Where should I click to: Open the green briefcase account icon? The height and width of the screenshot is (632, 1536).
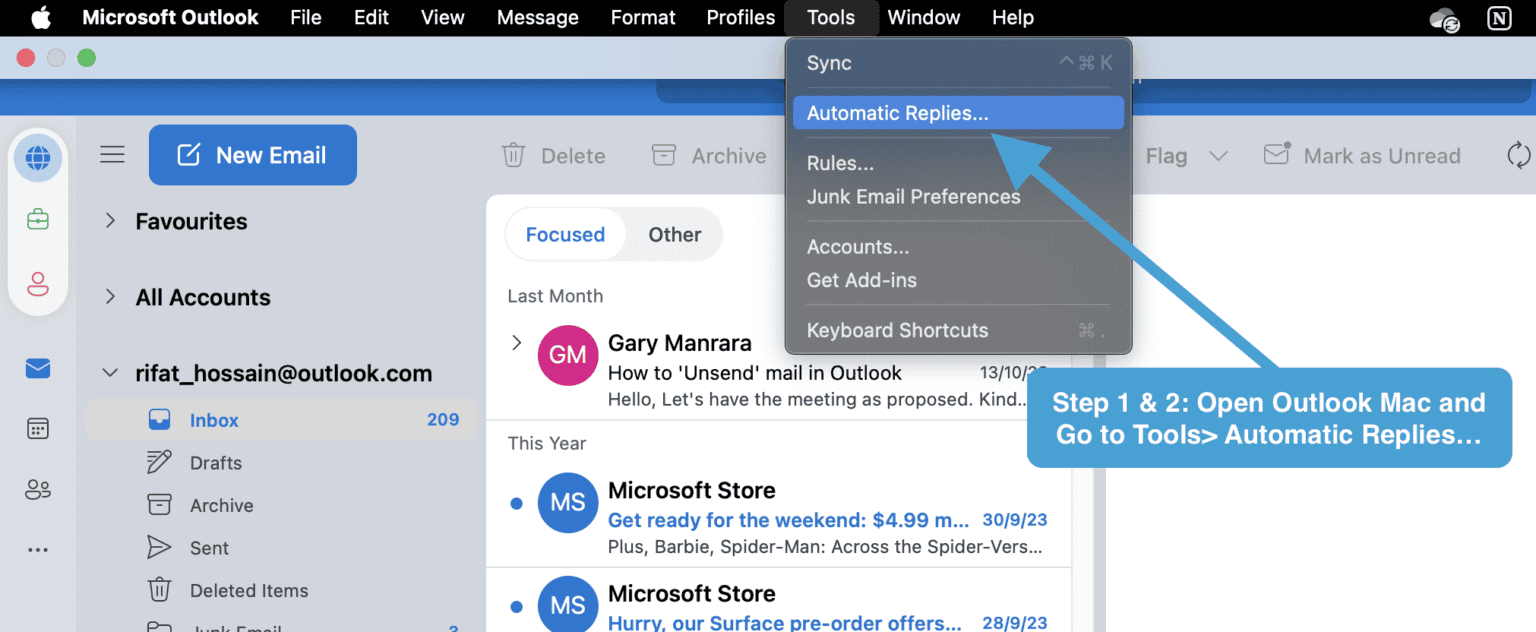click(x=37, y=218)
